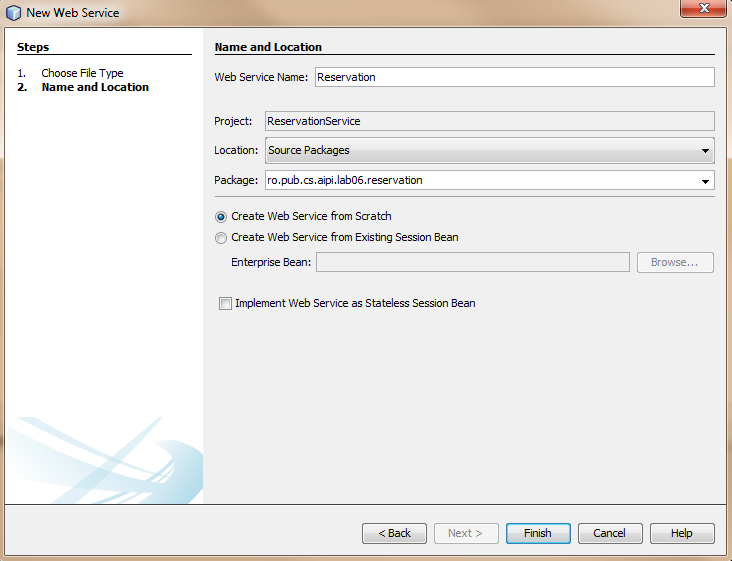Click the Steps heading

pos(33,47)
